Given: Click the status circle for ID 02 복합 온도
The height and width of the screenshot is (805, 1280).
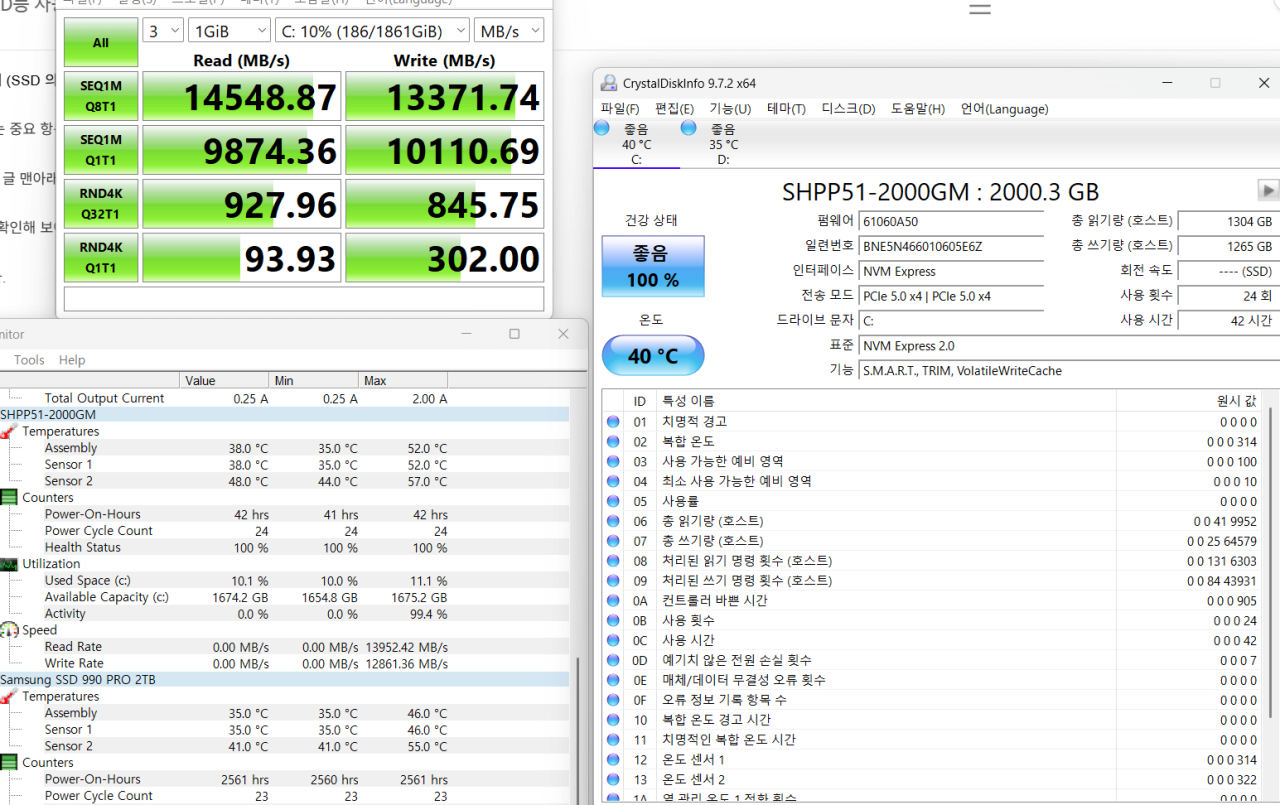Looking at the screenshot, I should (x=613, y=441).
